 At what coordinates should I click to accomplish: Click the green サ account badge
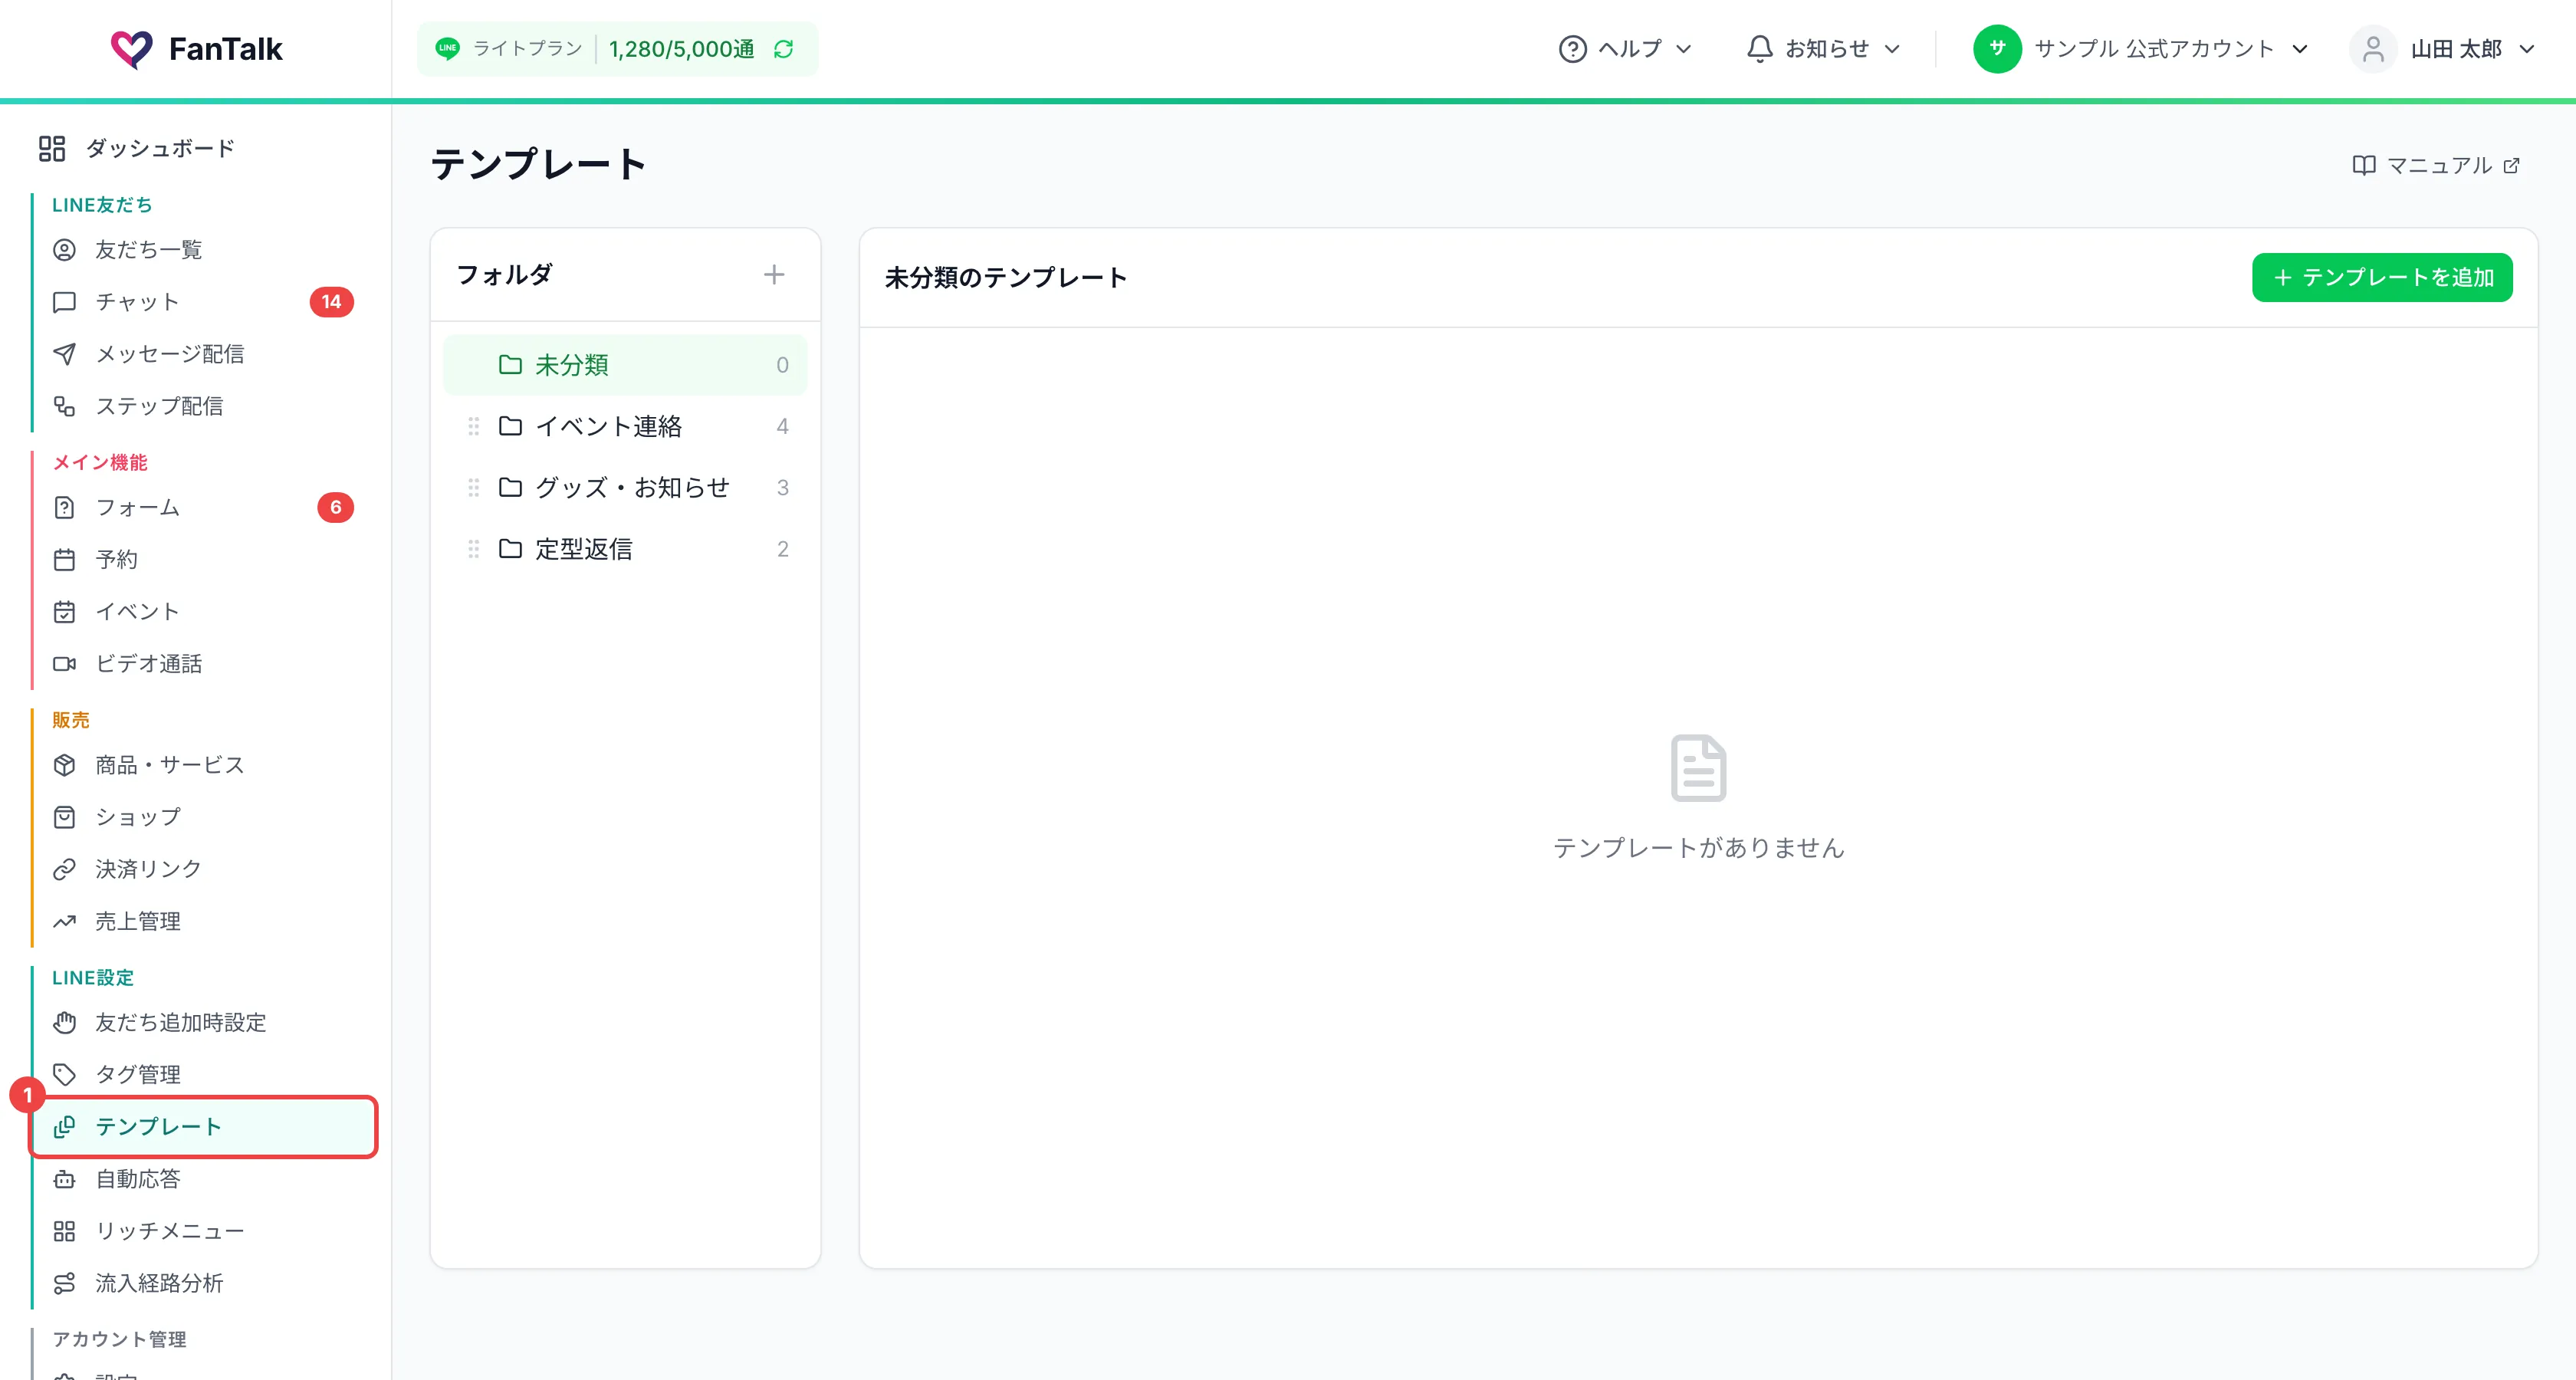[x=1997, y=49]
